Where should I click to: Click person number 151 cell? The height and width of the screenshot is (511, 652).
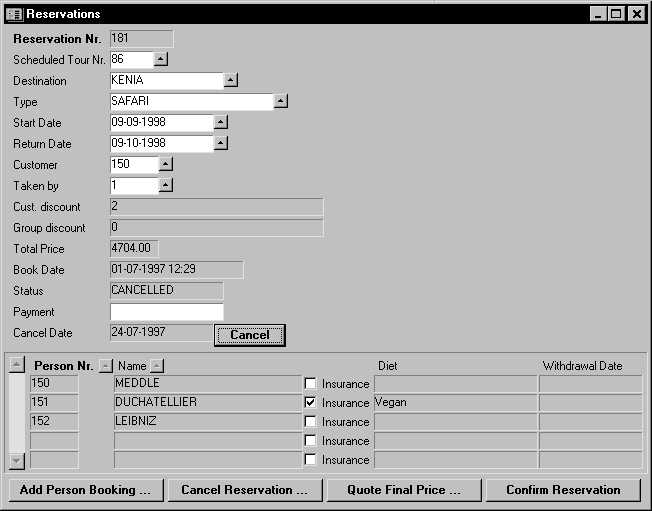point(54,402)
